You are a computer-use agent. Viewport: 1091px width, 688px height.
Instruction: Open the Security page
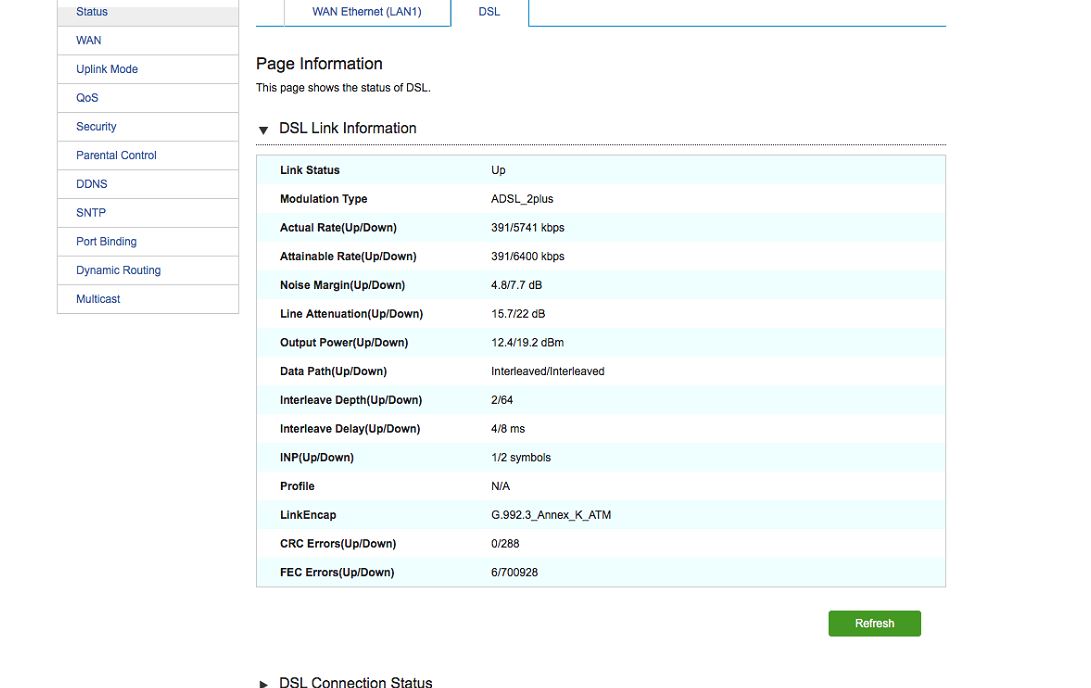pos(96,127)
